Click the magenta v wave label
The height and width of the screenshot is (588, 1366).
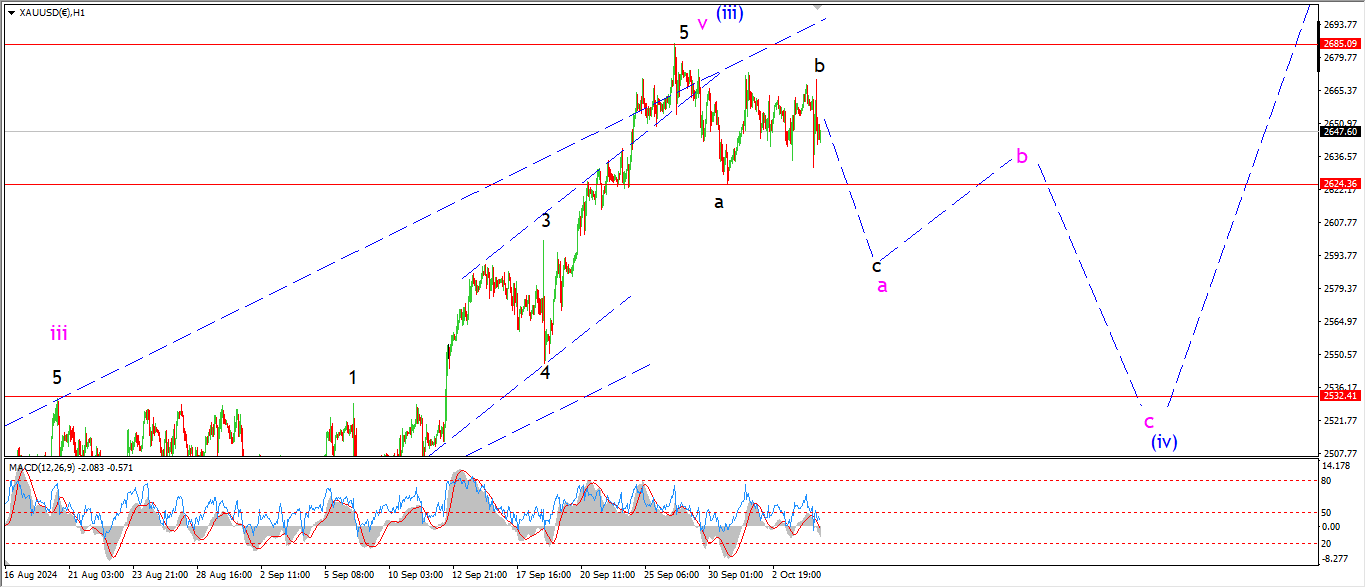702,24
